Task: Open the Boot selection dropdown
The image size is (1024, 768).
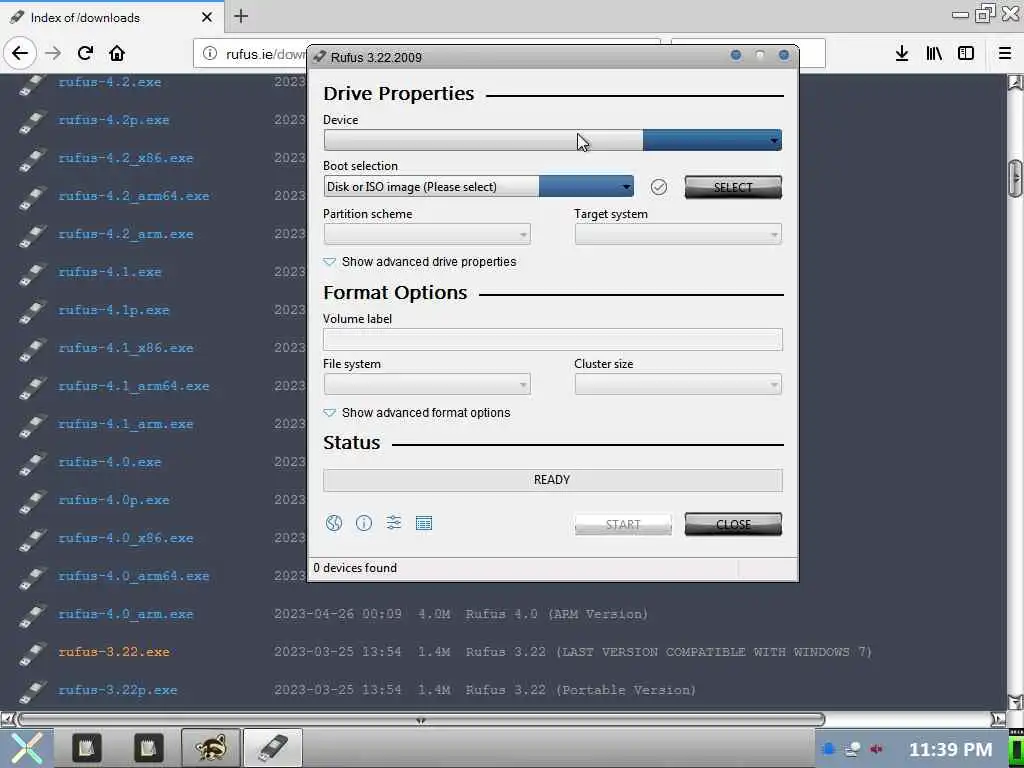Action: (479, 187)
